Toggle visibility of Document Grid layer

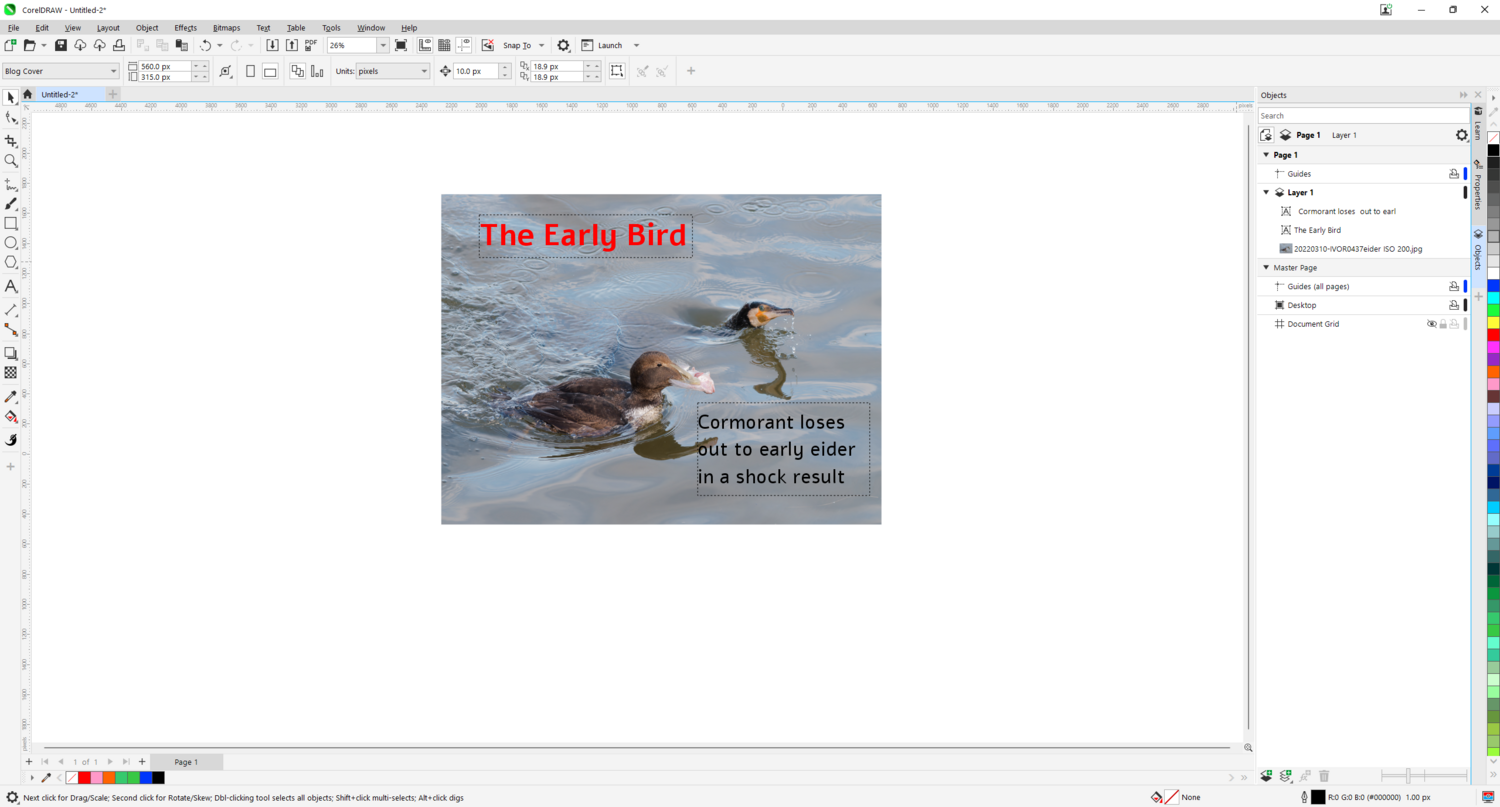point(1431,324)
